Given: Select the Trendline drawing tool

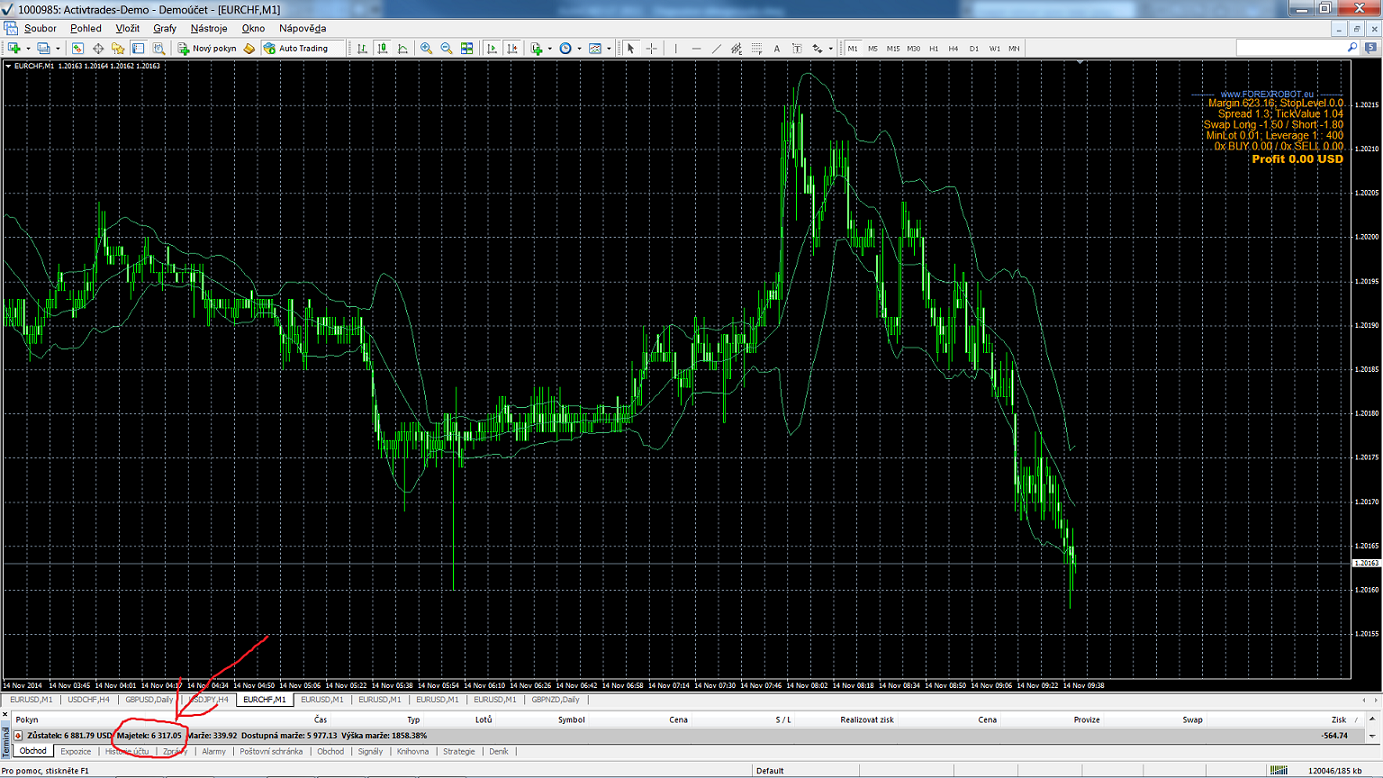Looking at the screenshot, I should pos(716,48).
